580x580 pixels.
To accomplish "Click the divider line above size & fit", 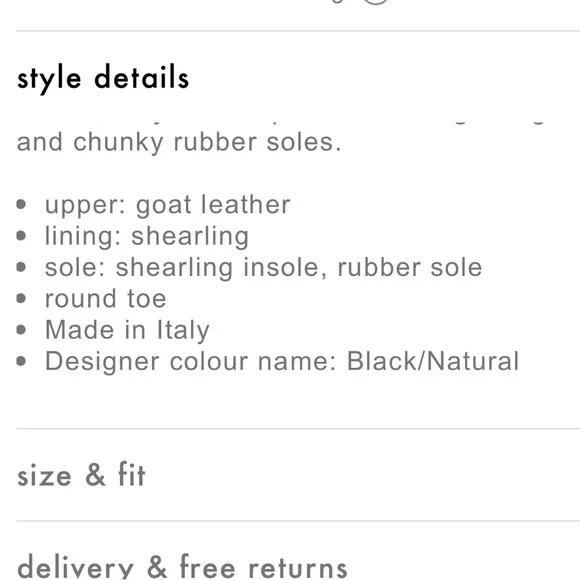I will tap(298, 429).
